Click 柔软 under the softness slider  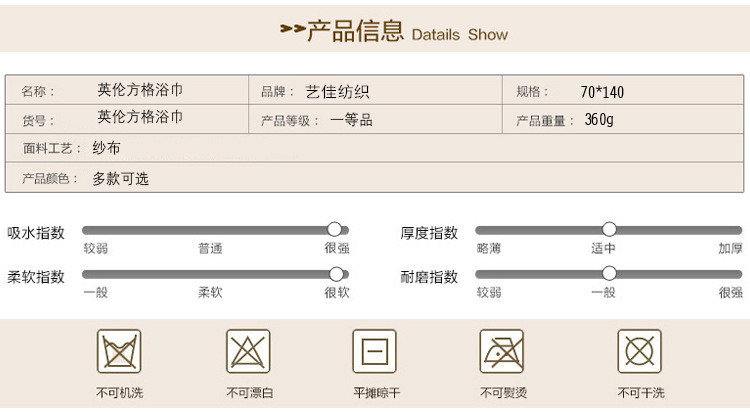point(210,292)
